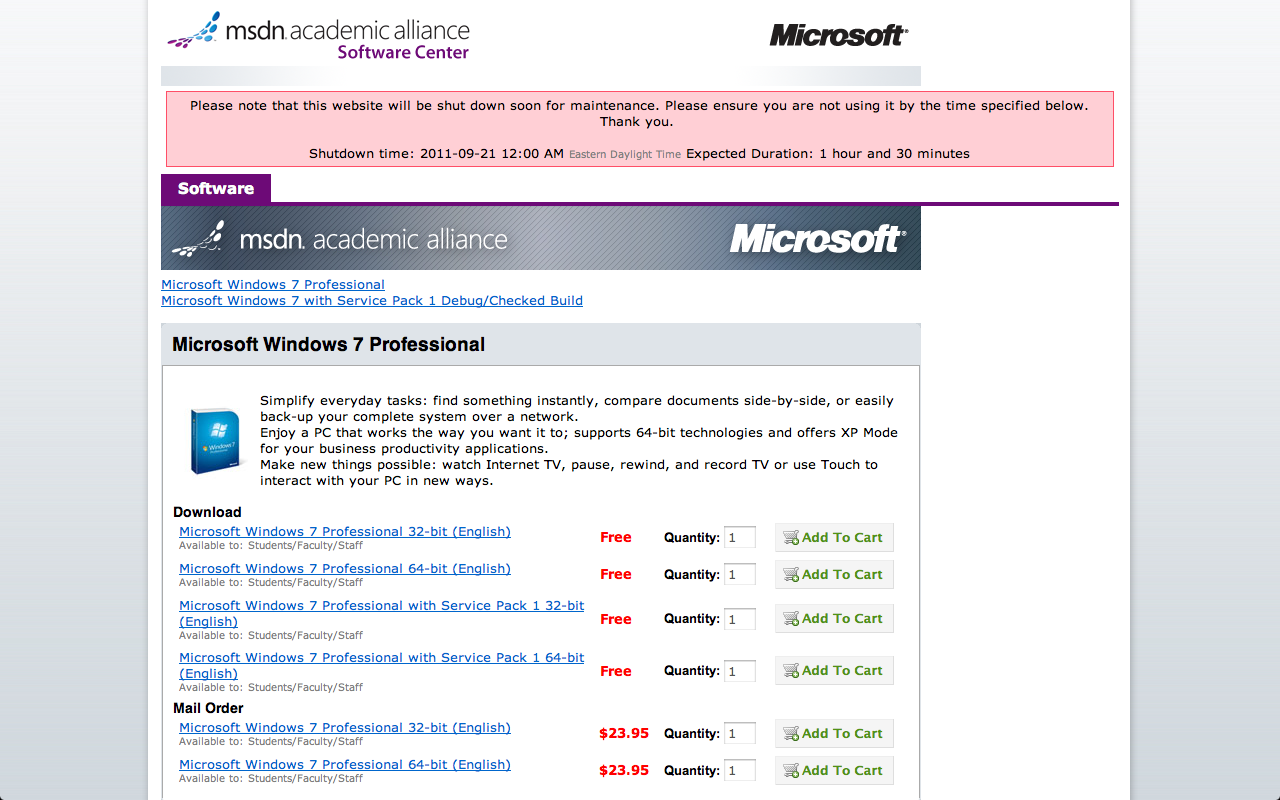The height and width of the screenshot is (800, 1280).
Task: Open Windows 7 Professional with Service Pack 1 64-bit link
Action: pos(381,666)
